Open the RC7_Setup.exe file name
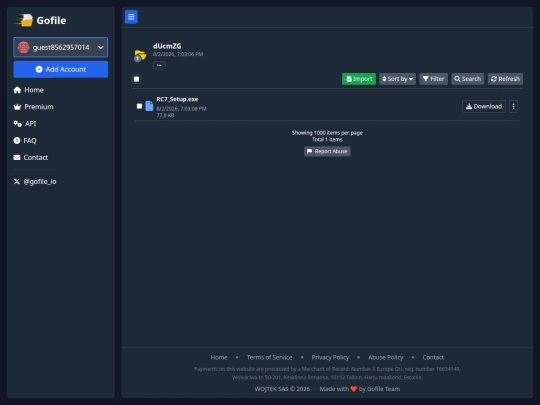This screenshot has width=540, height=405. (177, 99)
